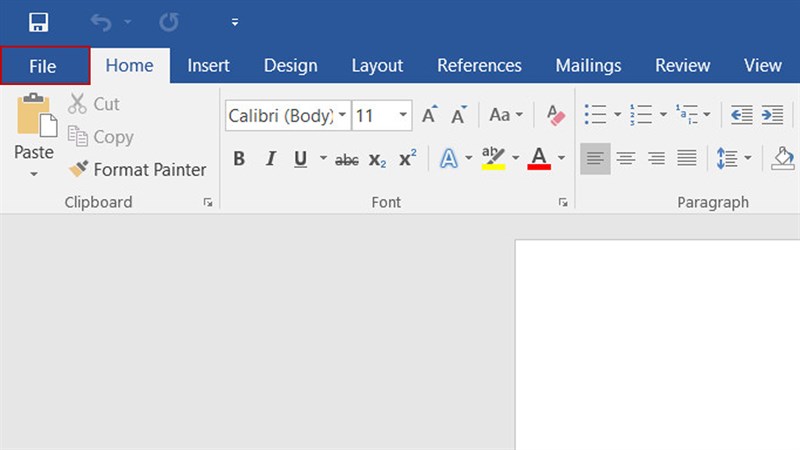This screenshot has height=450, width=800.
Task: Toggle Strikethrough formatting
Action: (x=346, y=160)
